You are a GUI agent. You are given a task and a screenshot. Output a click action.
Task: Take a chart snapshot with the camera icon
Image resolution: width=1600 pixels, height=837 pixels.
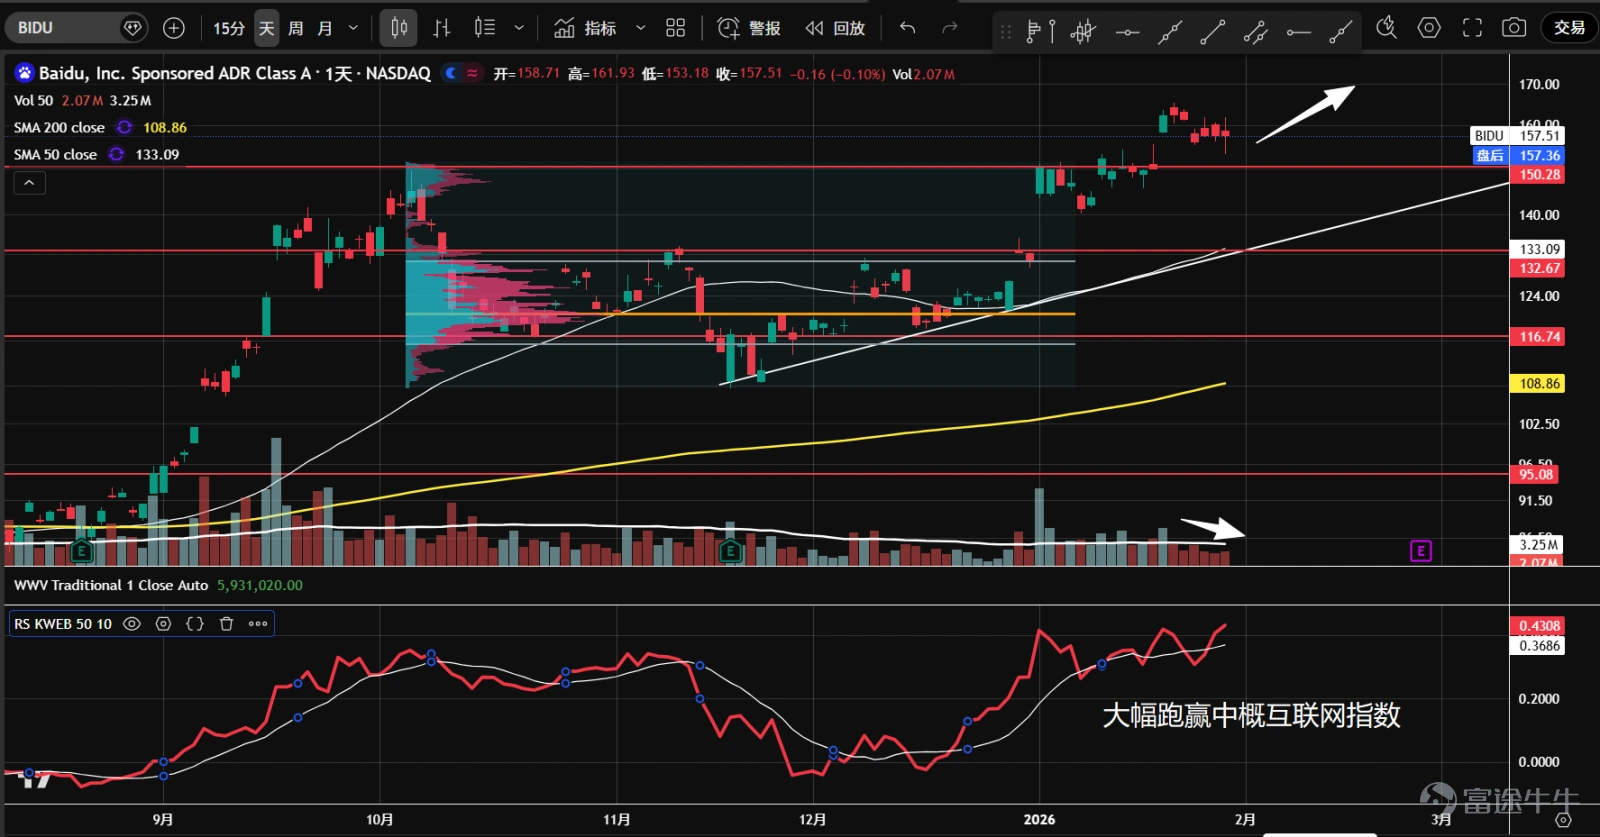[x=1514, y=28]
